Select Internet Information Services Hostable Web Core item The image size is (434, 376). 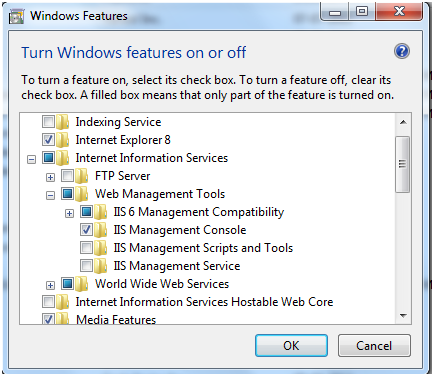pyautogui.click(x=204, y=302)
